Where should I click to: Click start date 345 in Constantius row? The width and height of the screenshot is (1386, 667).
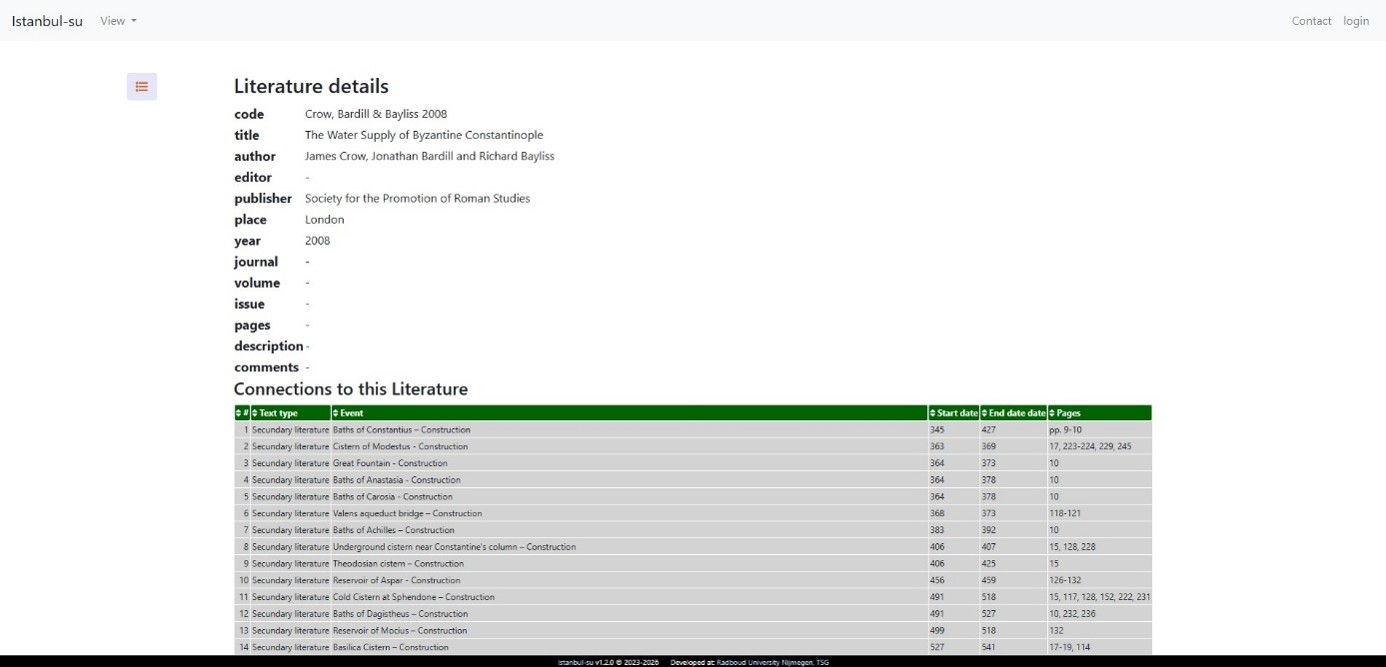click(x=937, y=430)
